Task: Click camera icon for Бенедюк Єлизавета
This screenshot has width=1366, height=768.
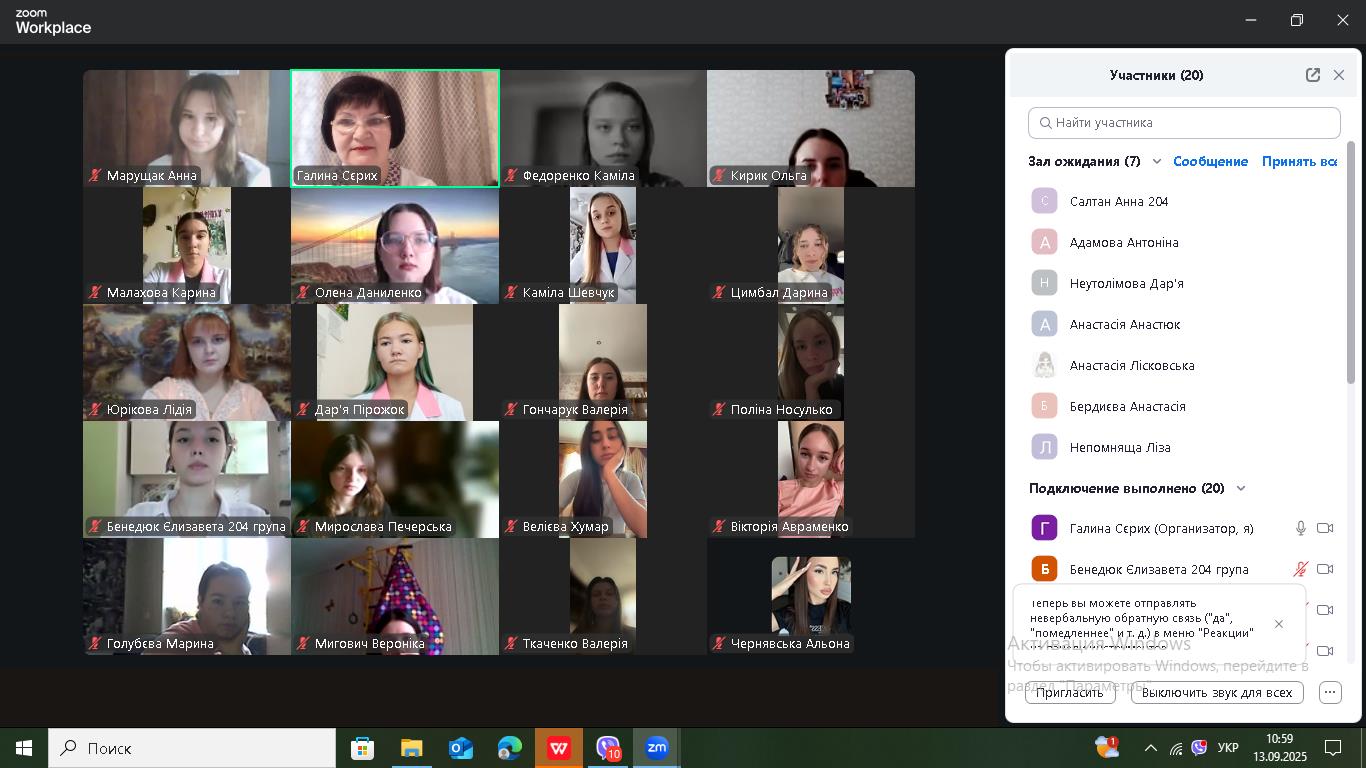Action: coord(1325,569)
